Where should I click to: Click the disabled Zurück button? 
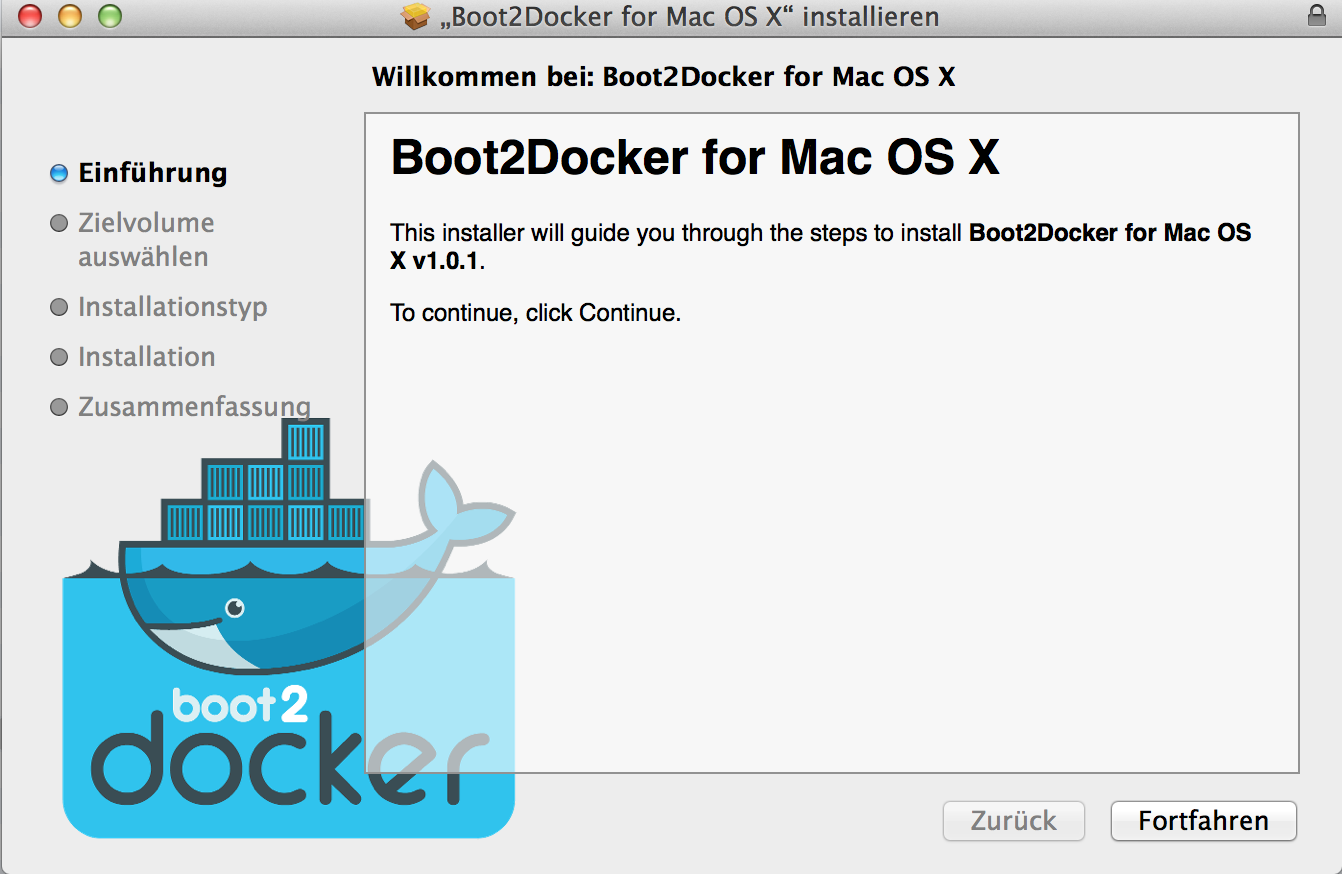click(x=1014, y=821)
